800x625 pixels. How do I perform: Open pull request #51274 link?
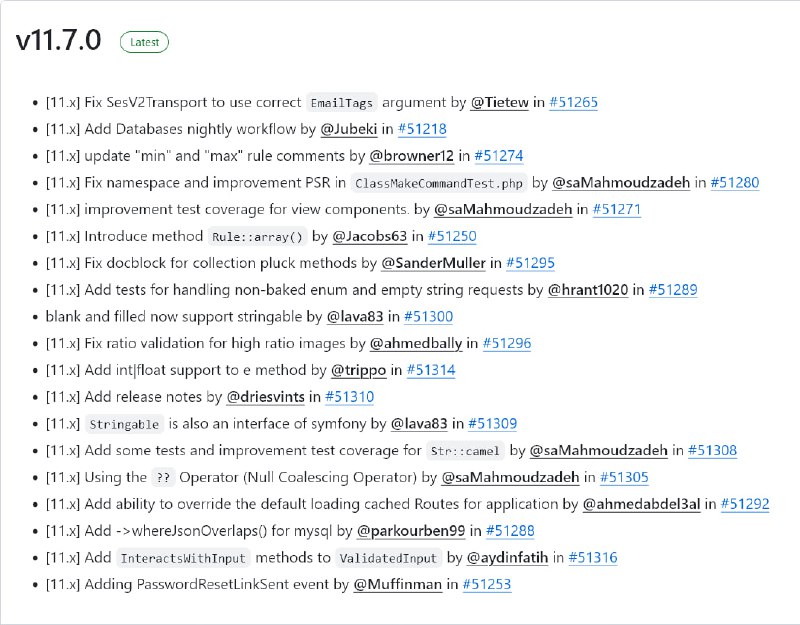(498, 156)
